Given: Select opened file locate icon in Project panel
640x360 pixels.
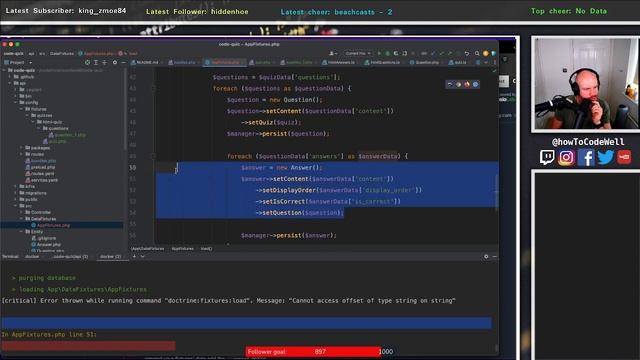Looking at the screenshot, I should click(87, 62).
